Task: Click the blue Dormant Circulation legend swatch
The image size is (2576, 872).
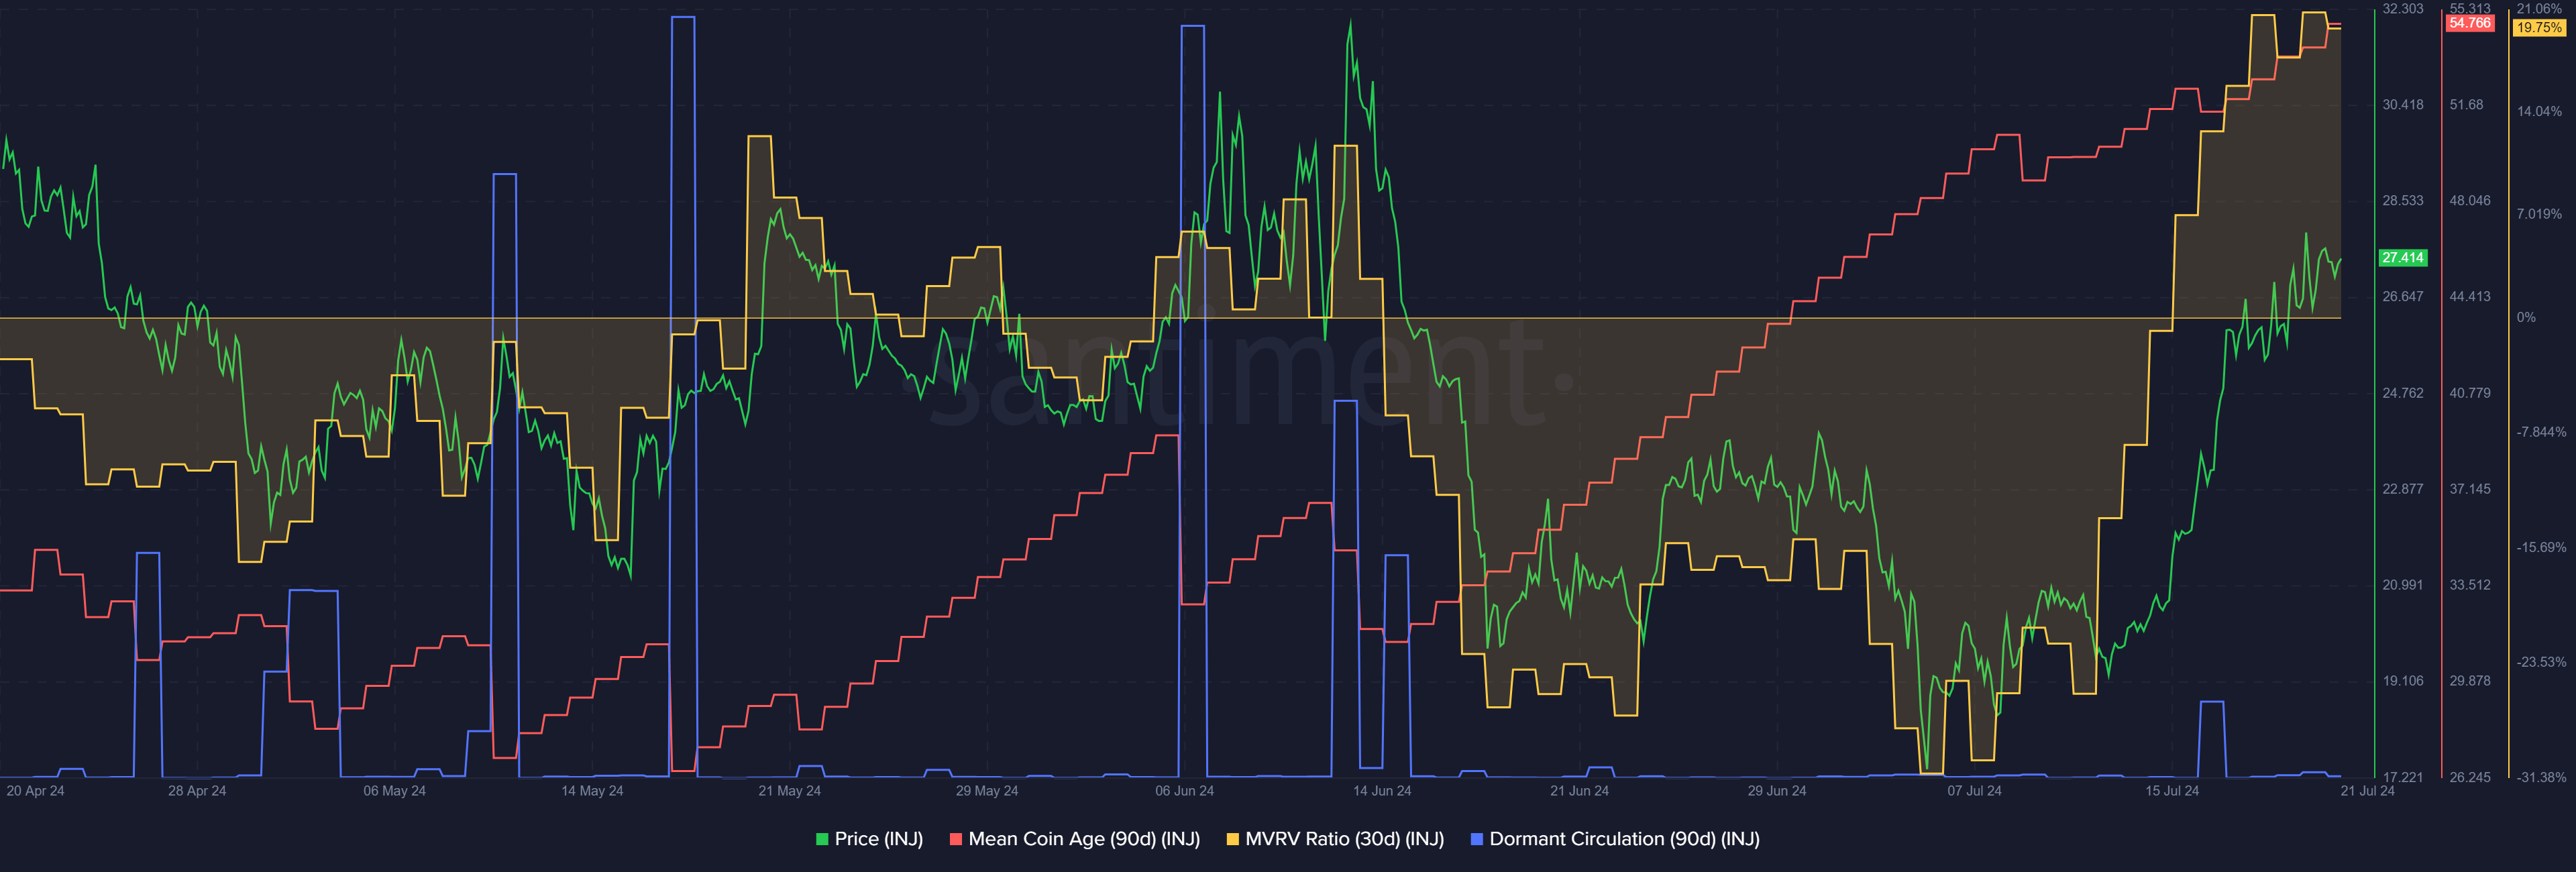Action: [x=1477, y=839]
